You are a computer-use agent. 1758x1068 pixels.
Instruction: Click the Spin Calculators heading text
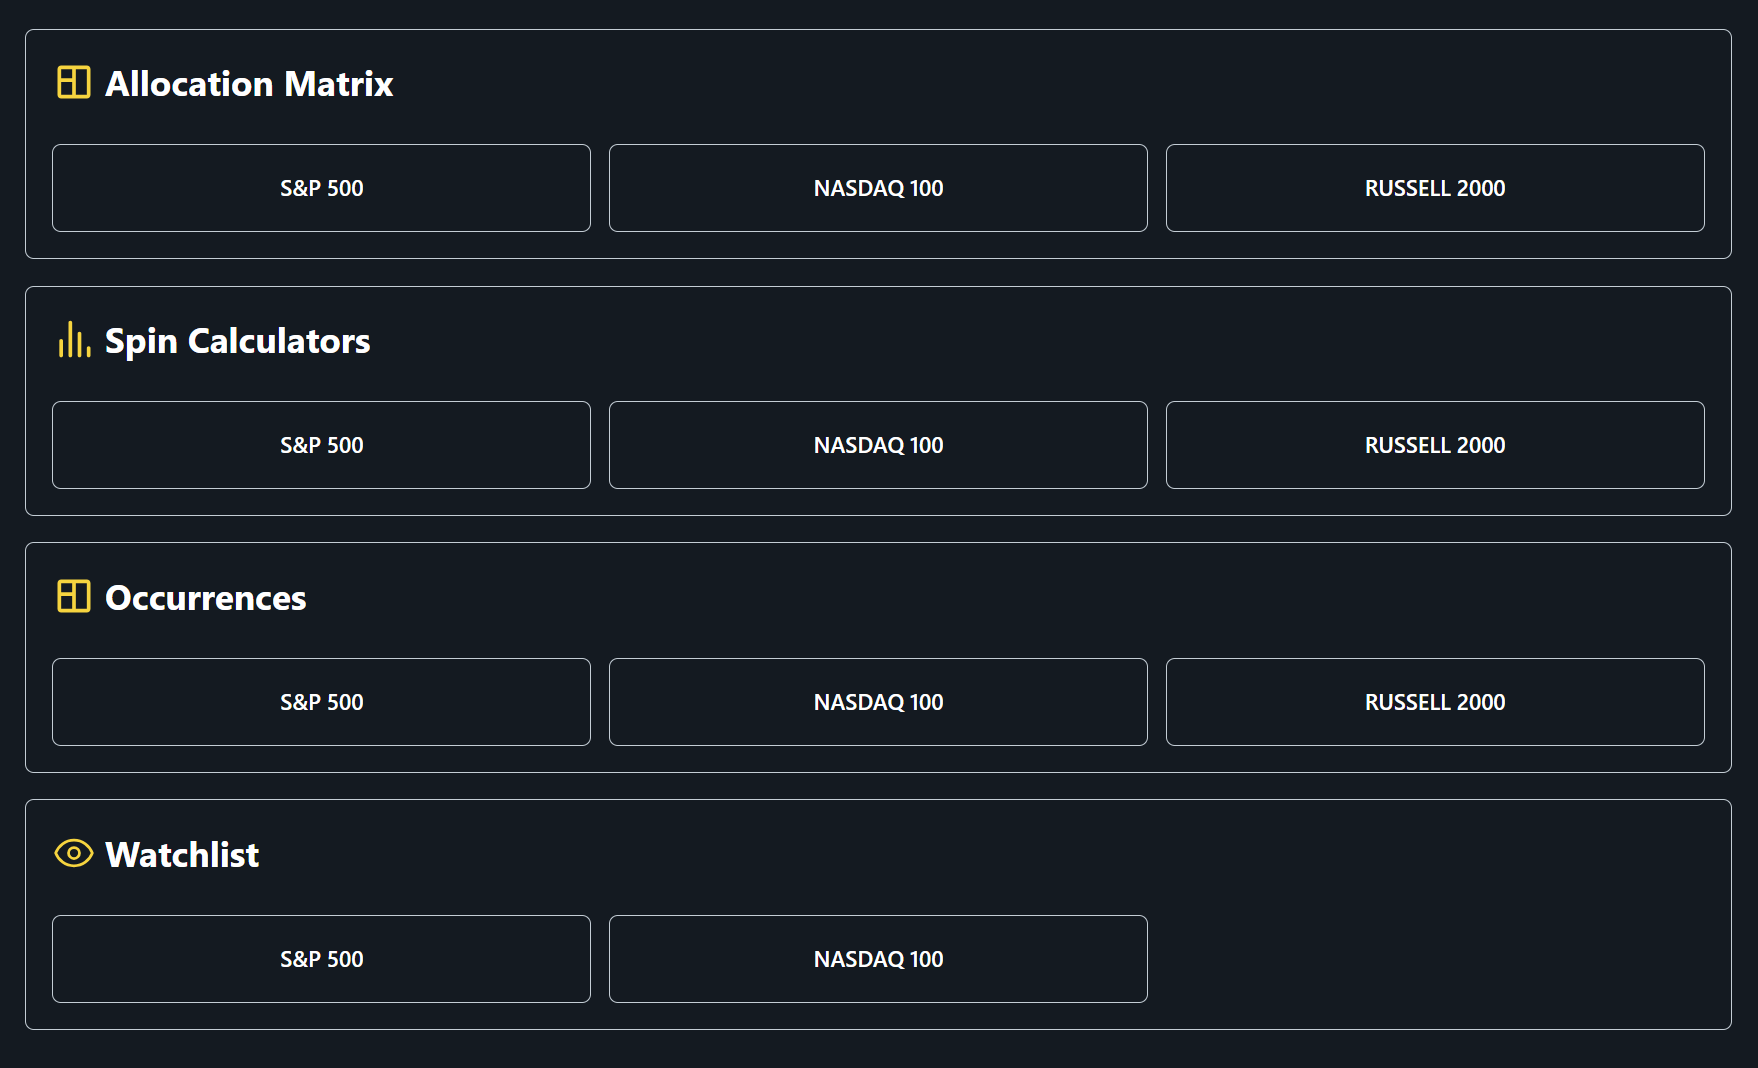(x=238, y=341)
